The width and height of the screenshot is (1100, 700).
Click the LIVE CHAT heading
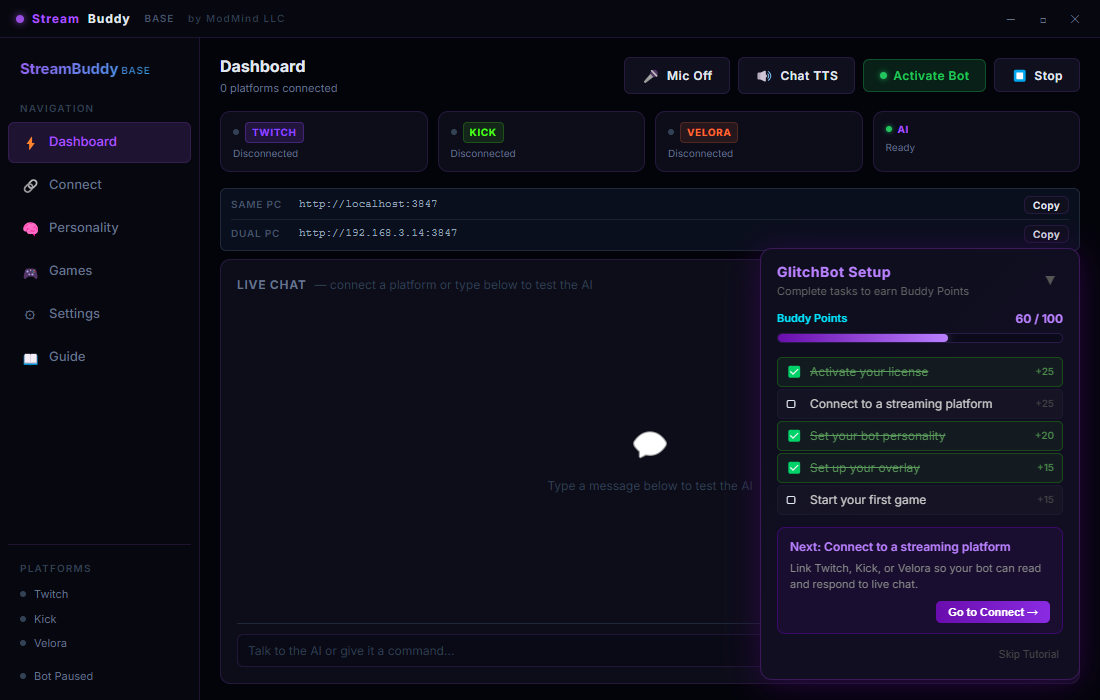tap(271, 285)
